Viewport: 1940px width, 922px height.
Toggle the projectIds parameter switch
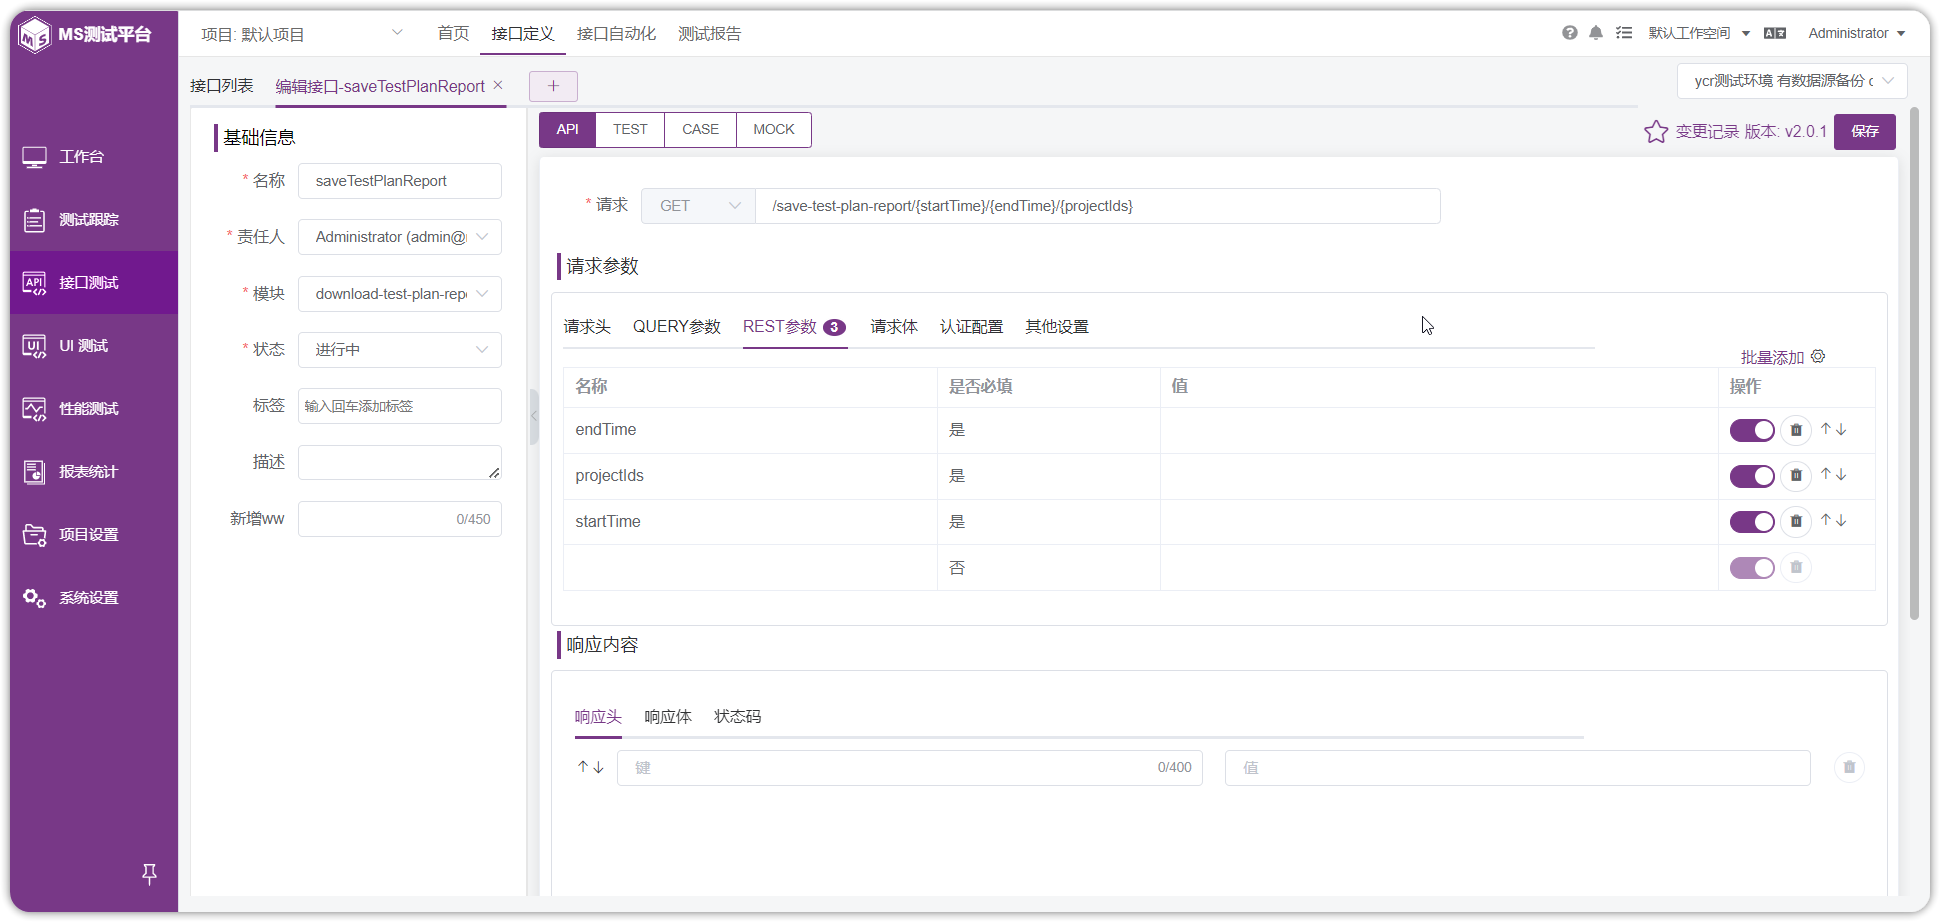(x=1752, y=476)
